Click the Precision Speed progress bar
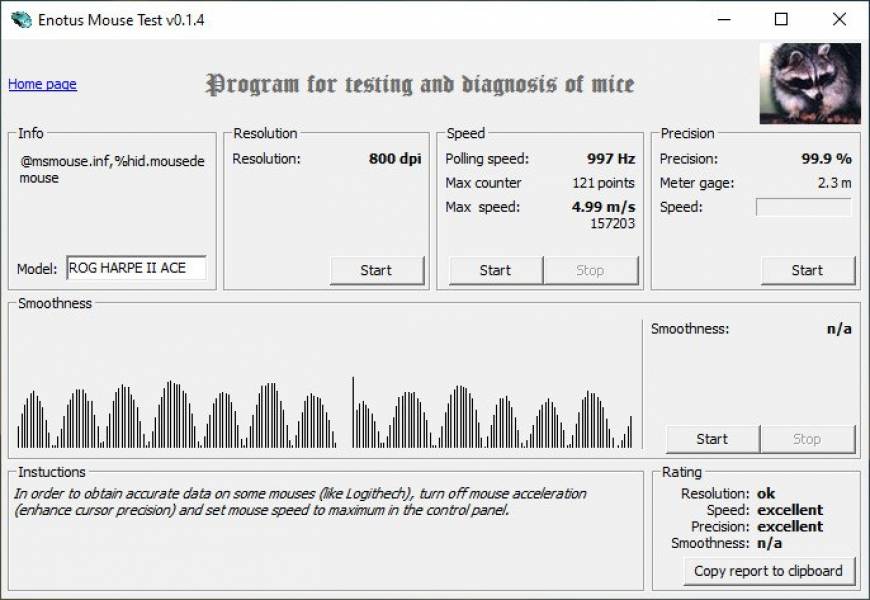 tap(803, 207)
